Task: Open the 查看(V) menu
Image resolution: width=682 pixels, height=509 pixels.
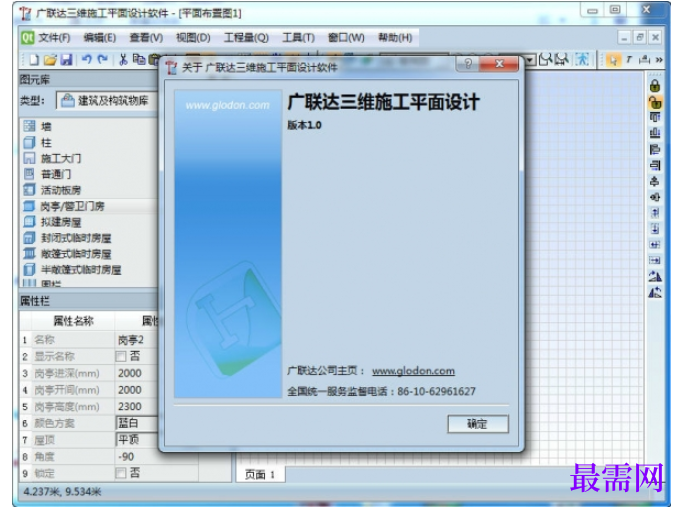Action: (146, 38)
